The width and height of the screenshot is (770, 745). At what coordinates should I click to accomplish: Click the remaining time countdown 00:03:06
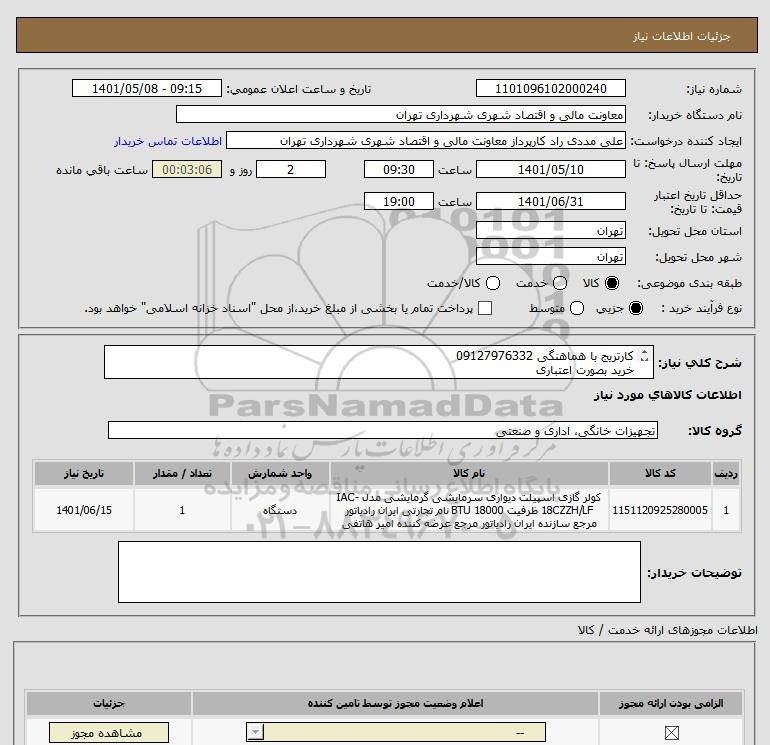pyautogui.click(x=187, y=169)
